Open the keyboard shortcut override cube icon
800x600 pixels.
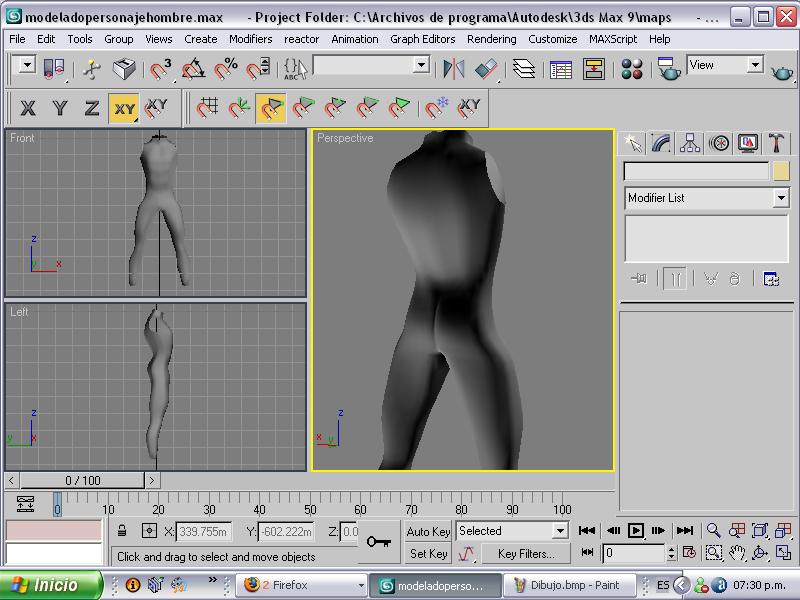[x=124, y=69]
